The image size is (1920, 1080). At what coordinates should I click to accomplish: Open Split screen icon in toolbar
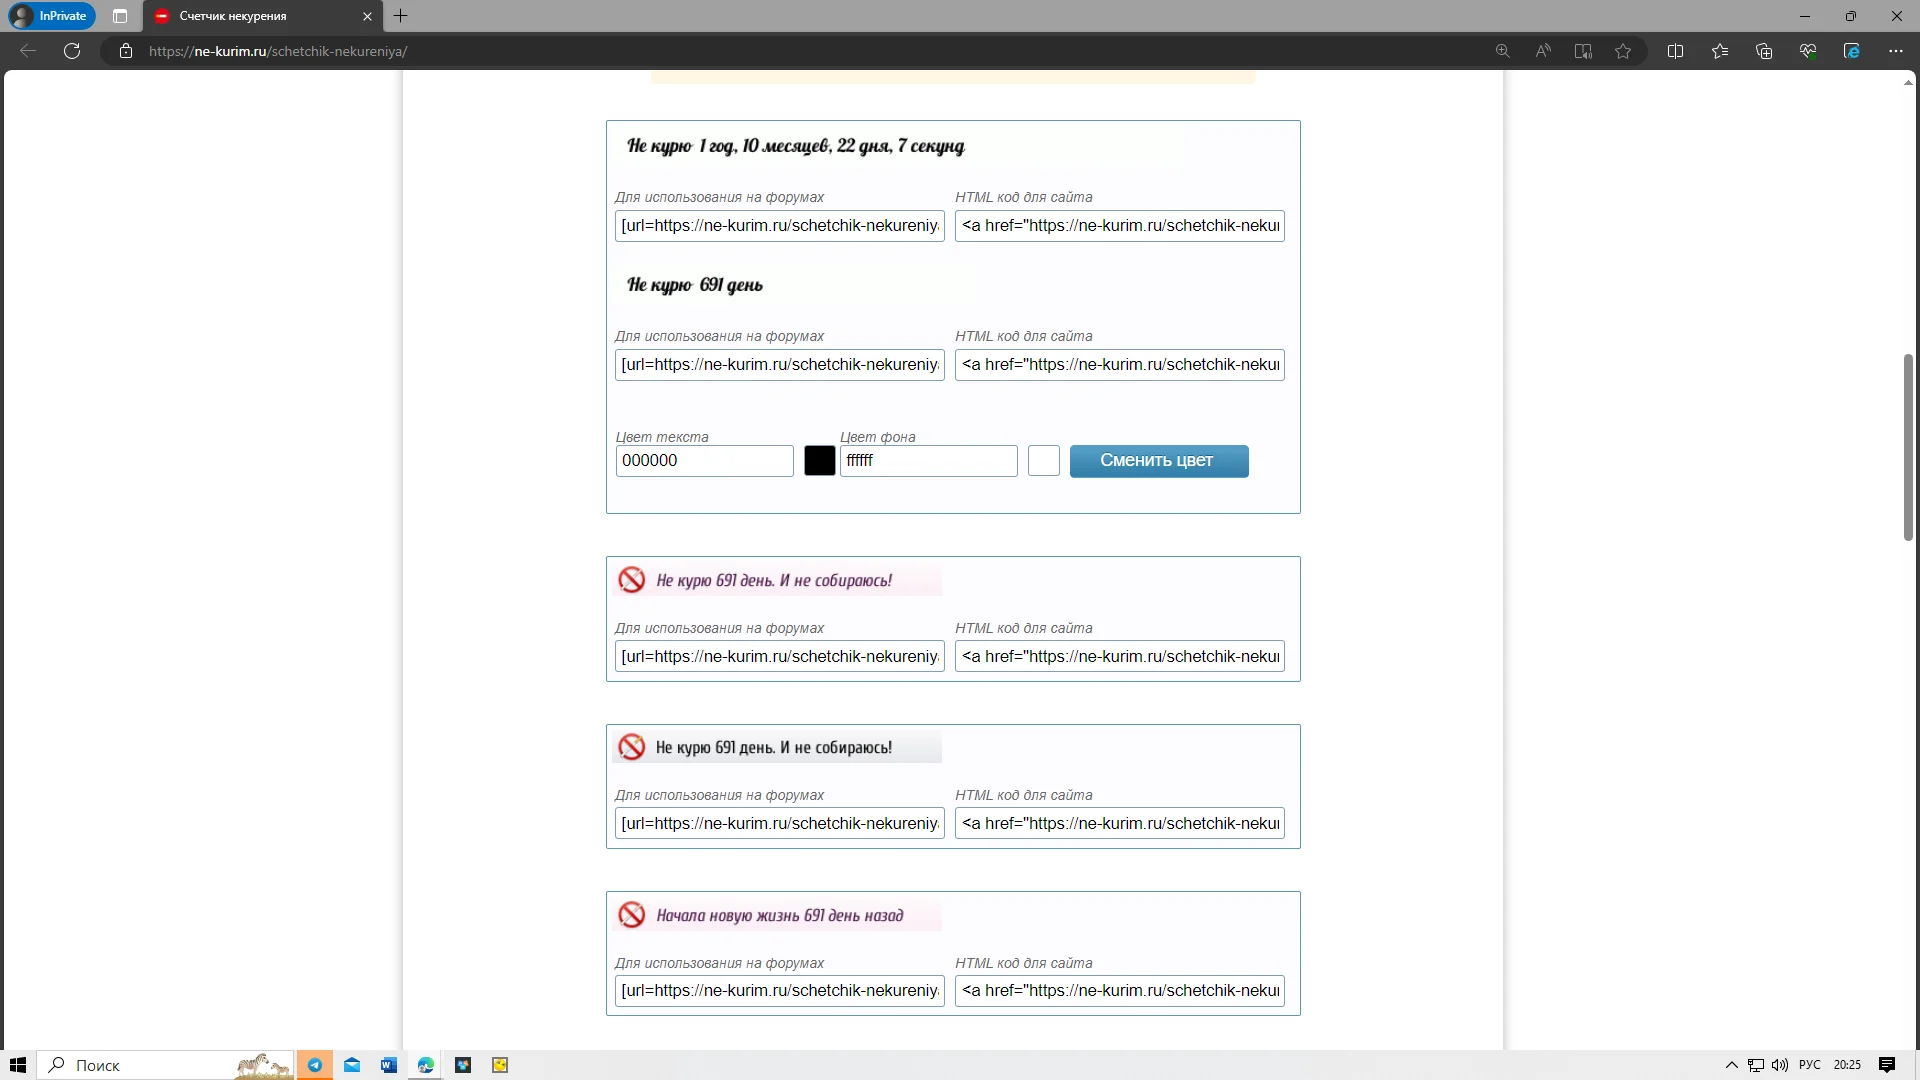click(1676, 51)
